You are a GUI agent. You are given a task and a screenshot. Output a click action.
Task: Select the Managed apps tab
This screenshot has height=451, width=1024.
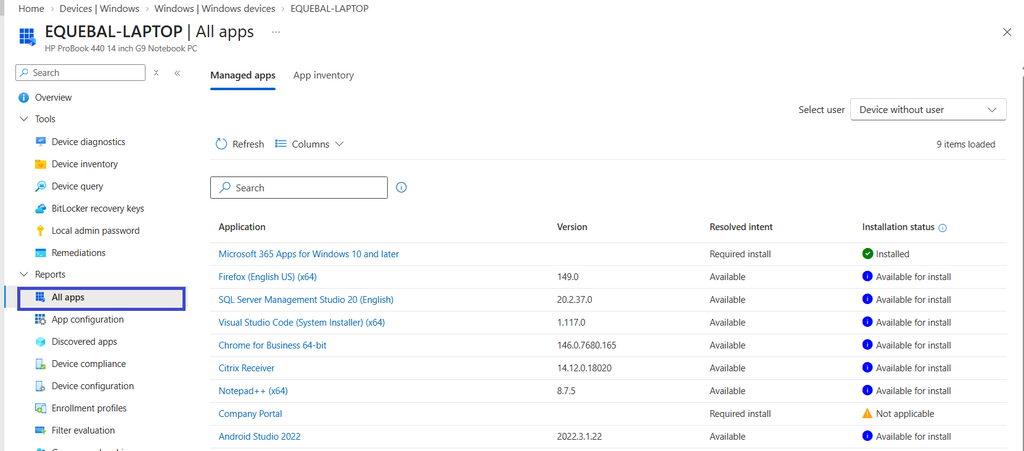[243, 75]
